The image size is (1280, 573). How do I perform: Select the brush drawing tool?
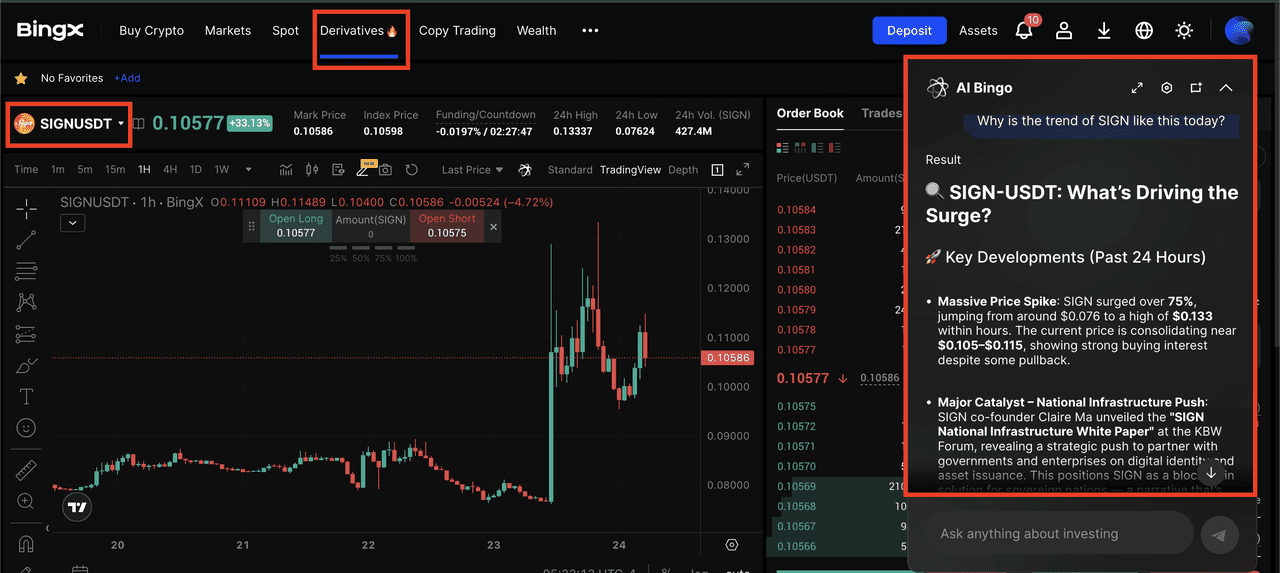tap(27, 365)
